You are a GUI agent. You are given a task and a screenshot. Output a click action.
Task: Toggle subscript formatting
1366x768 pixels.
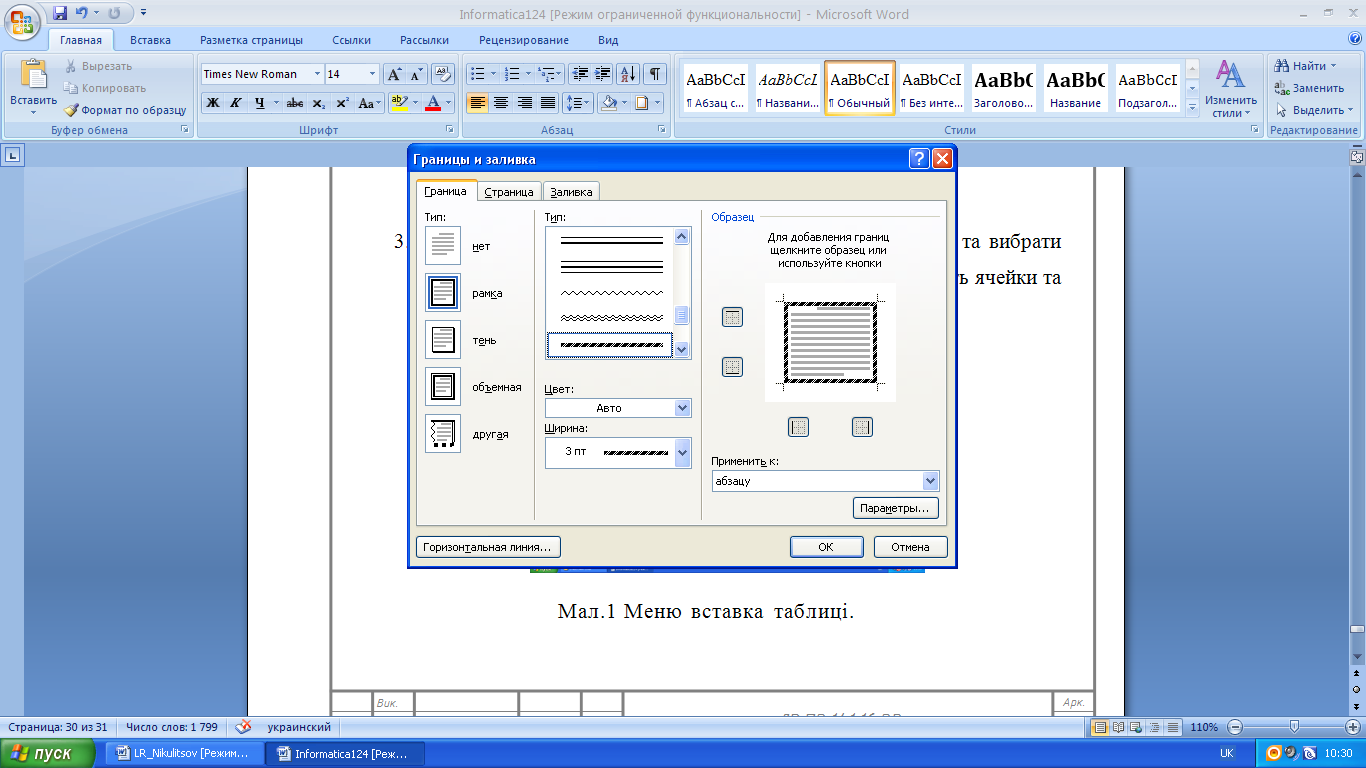click(318, 103)
